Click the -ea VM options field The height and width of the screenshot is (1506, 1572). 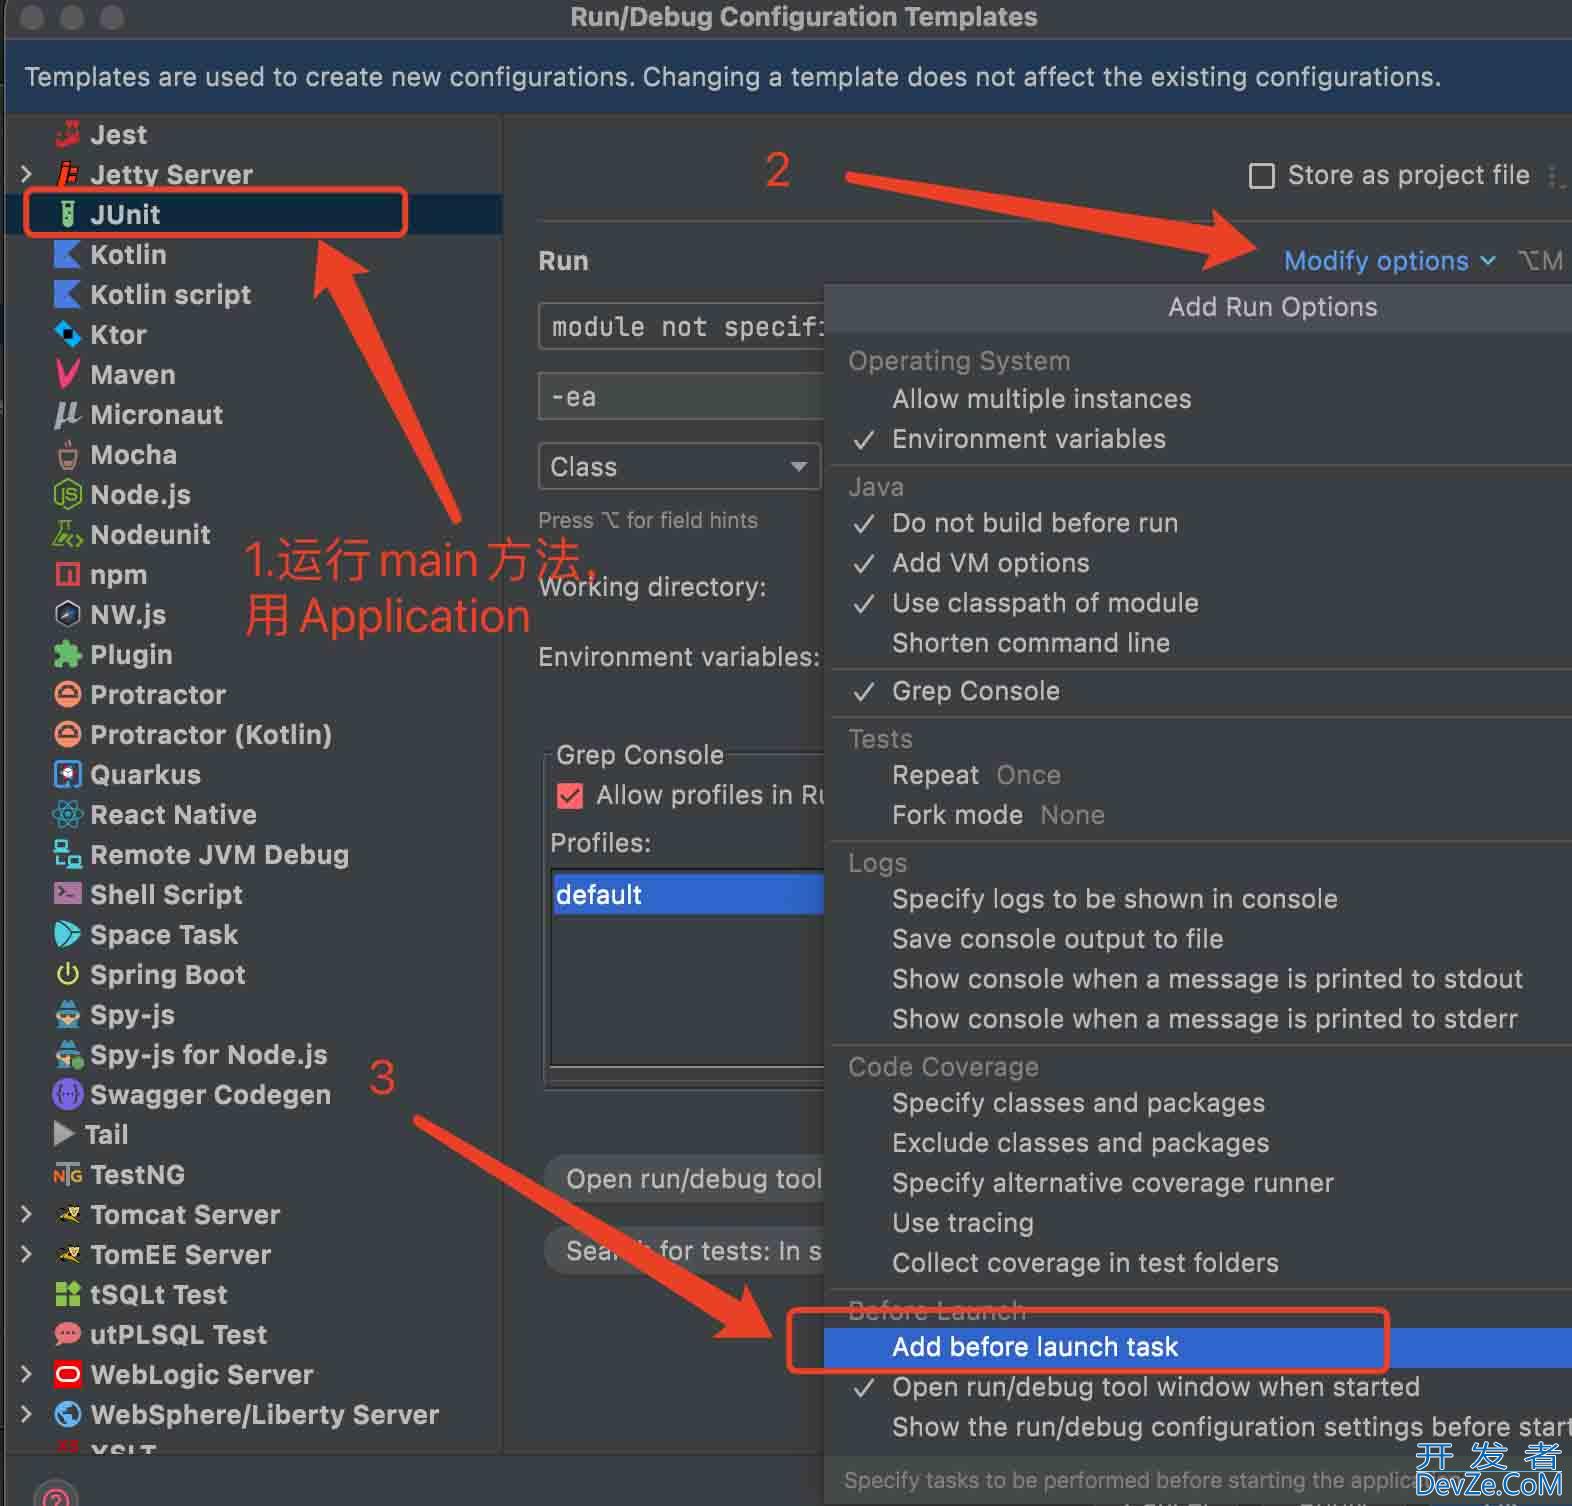(682, 397)
